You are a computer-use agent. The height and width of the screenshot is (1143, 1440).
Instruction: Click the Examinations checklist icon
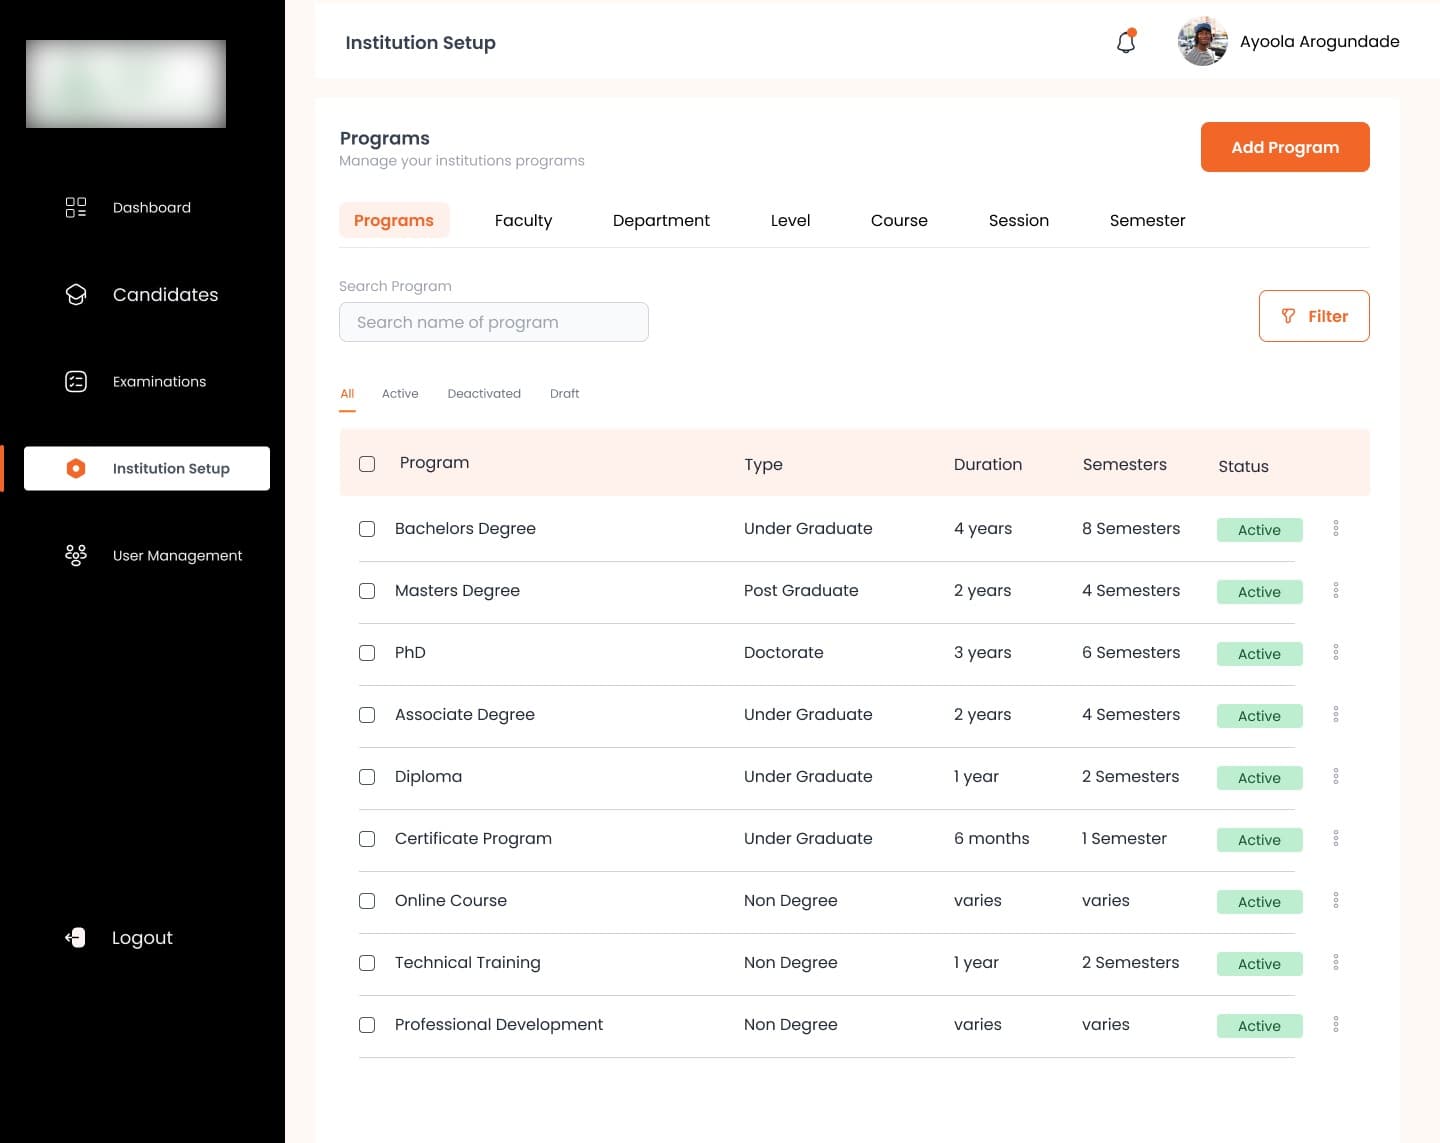pos(76,381)
